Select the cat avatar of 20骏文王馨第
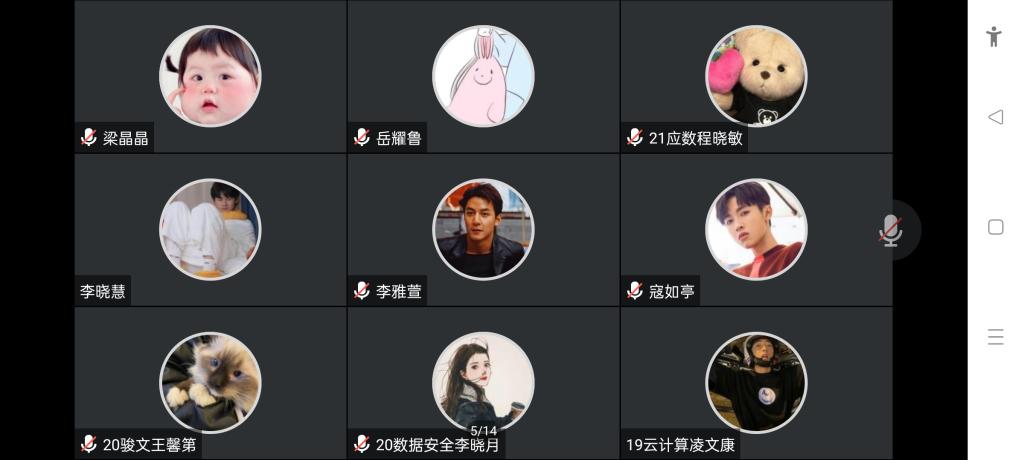Viewport: 1024px width, 460px height. [x=210, y=383]
